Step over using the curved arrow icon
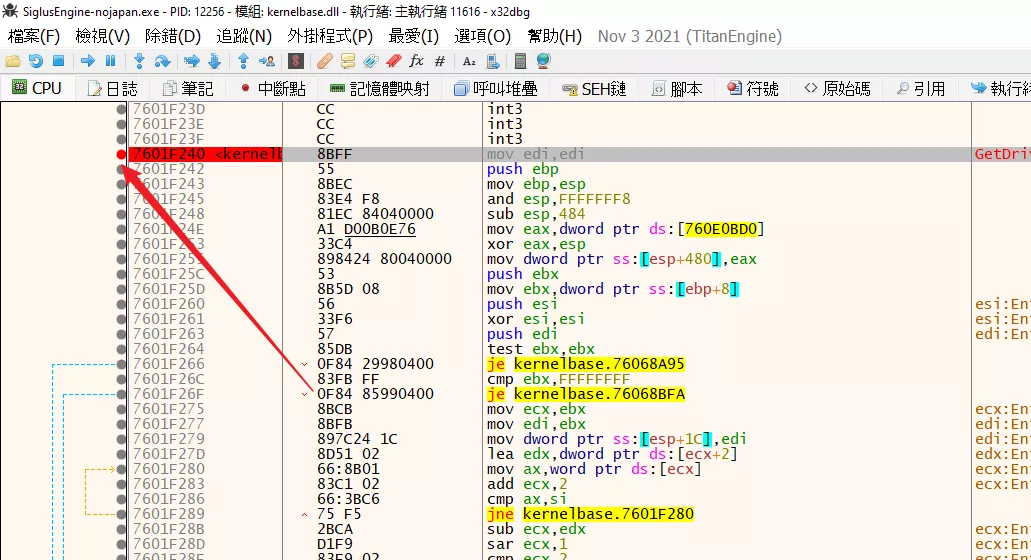 (162, 62)
